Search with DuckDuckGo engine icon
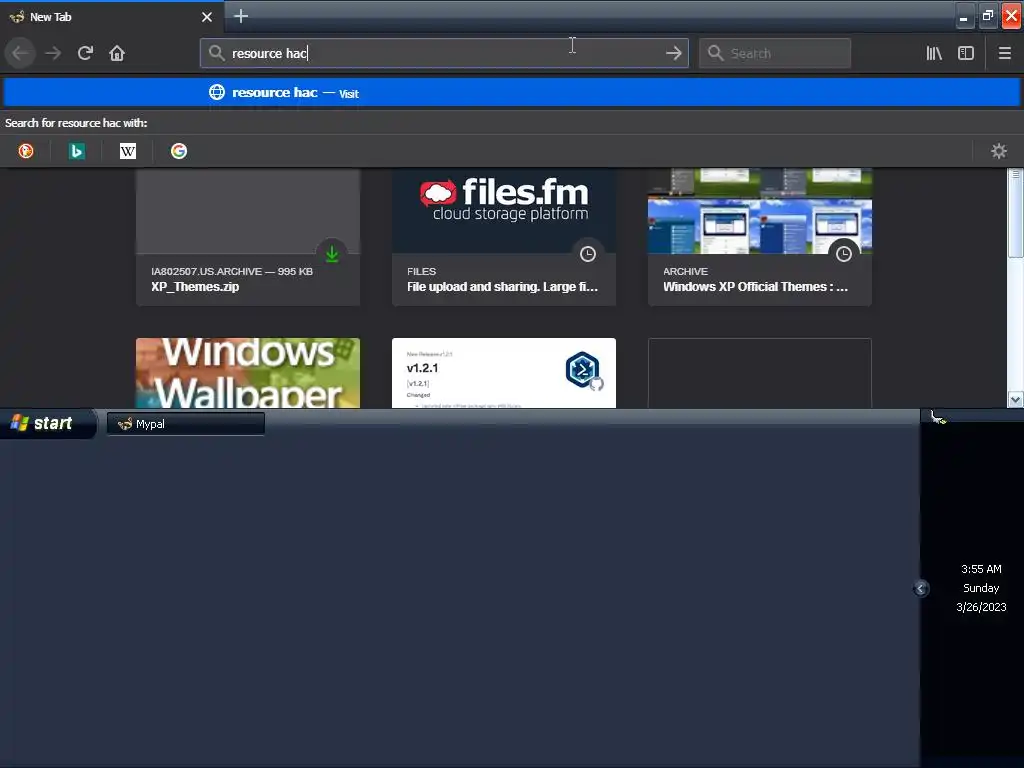The image size is (1024, 768). pos(26,152)
